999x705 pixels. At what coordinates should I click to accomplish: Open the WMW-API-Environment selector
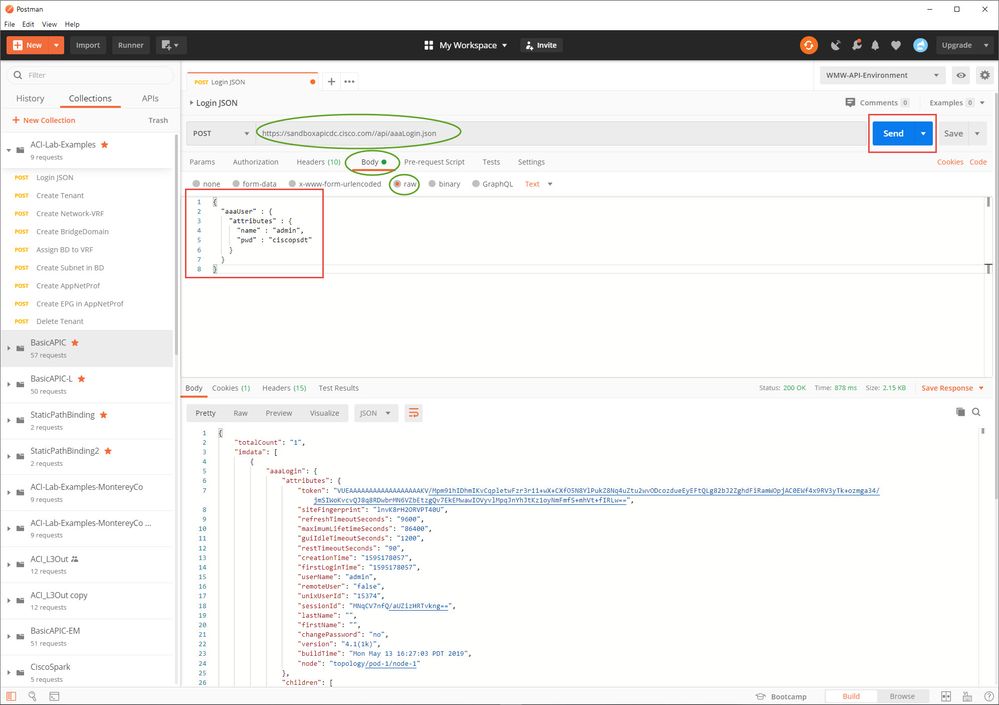882,75
